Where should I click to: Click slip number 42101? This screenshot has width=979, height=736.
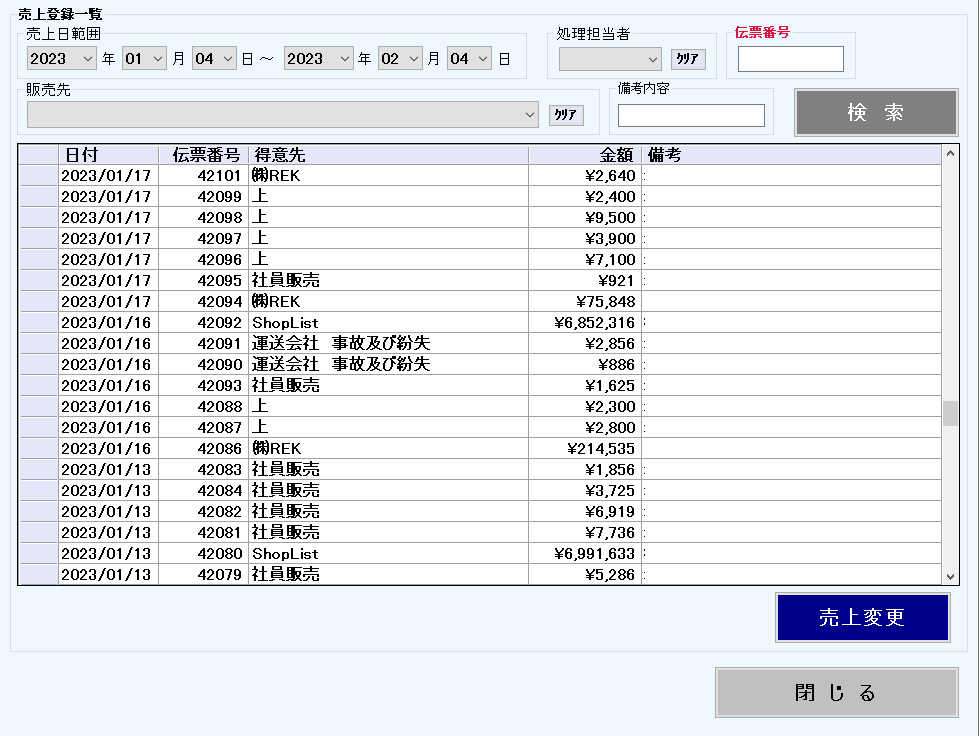point(219,176)
